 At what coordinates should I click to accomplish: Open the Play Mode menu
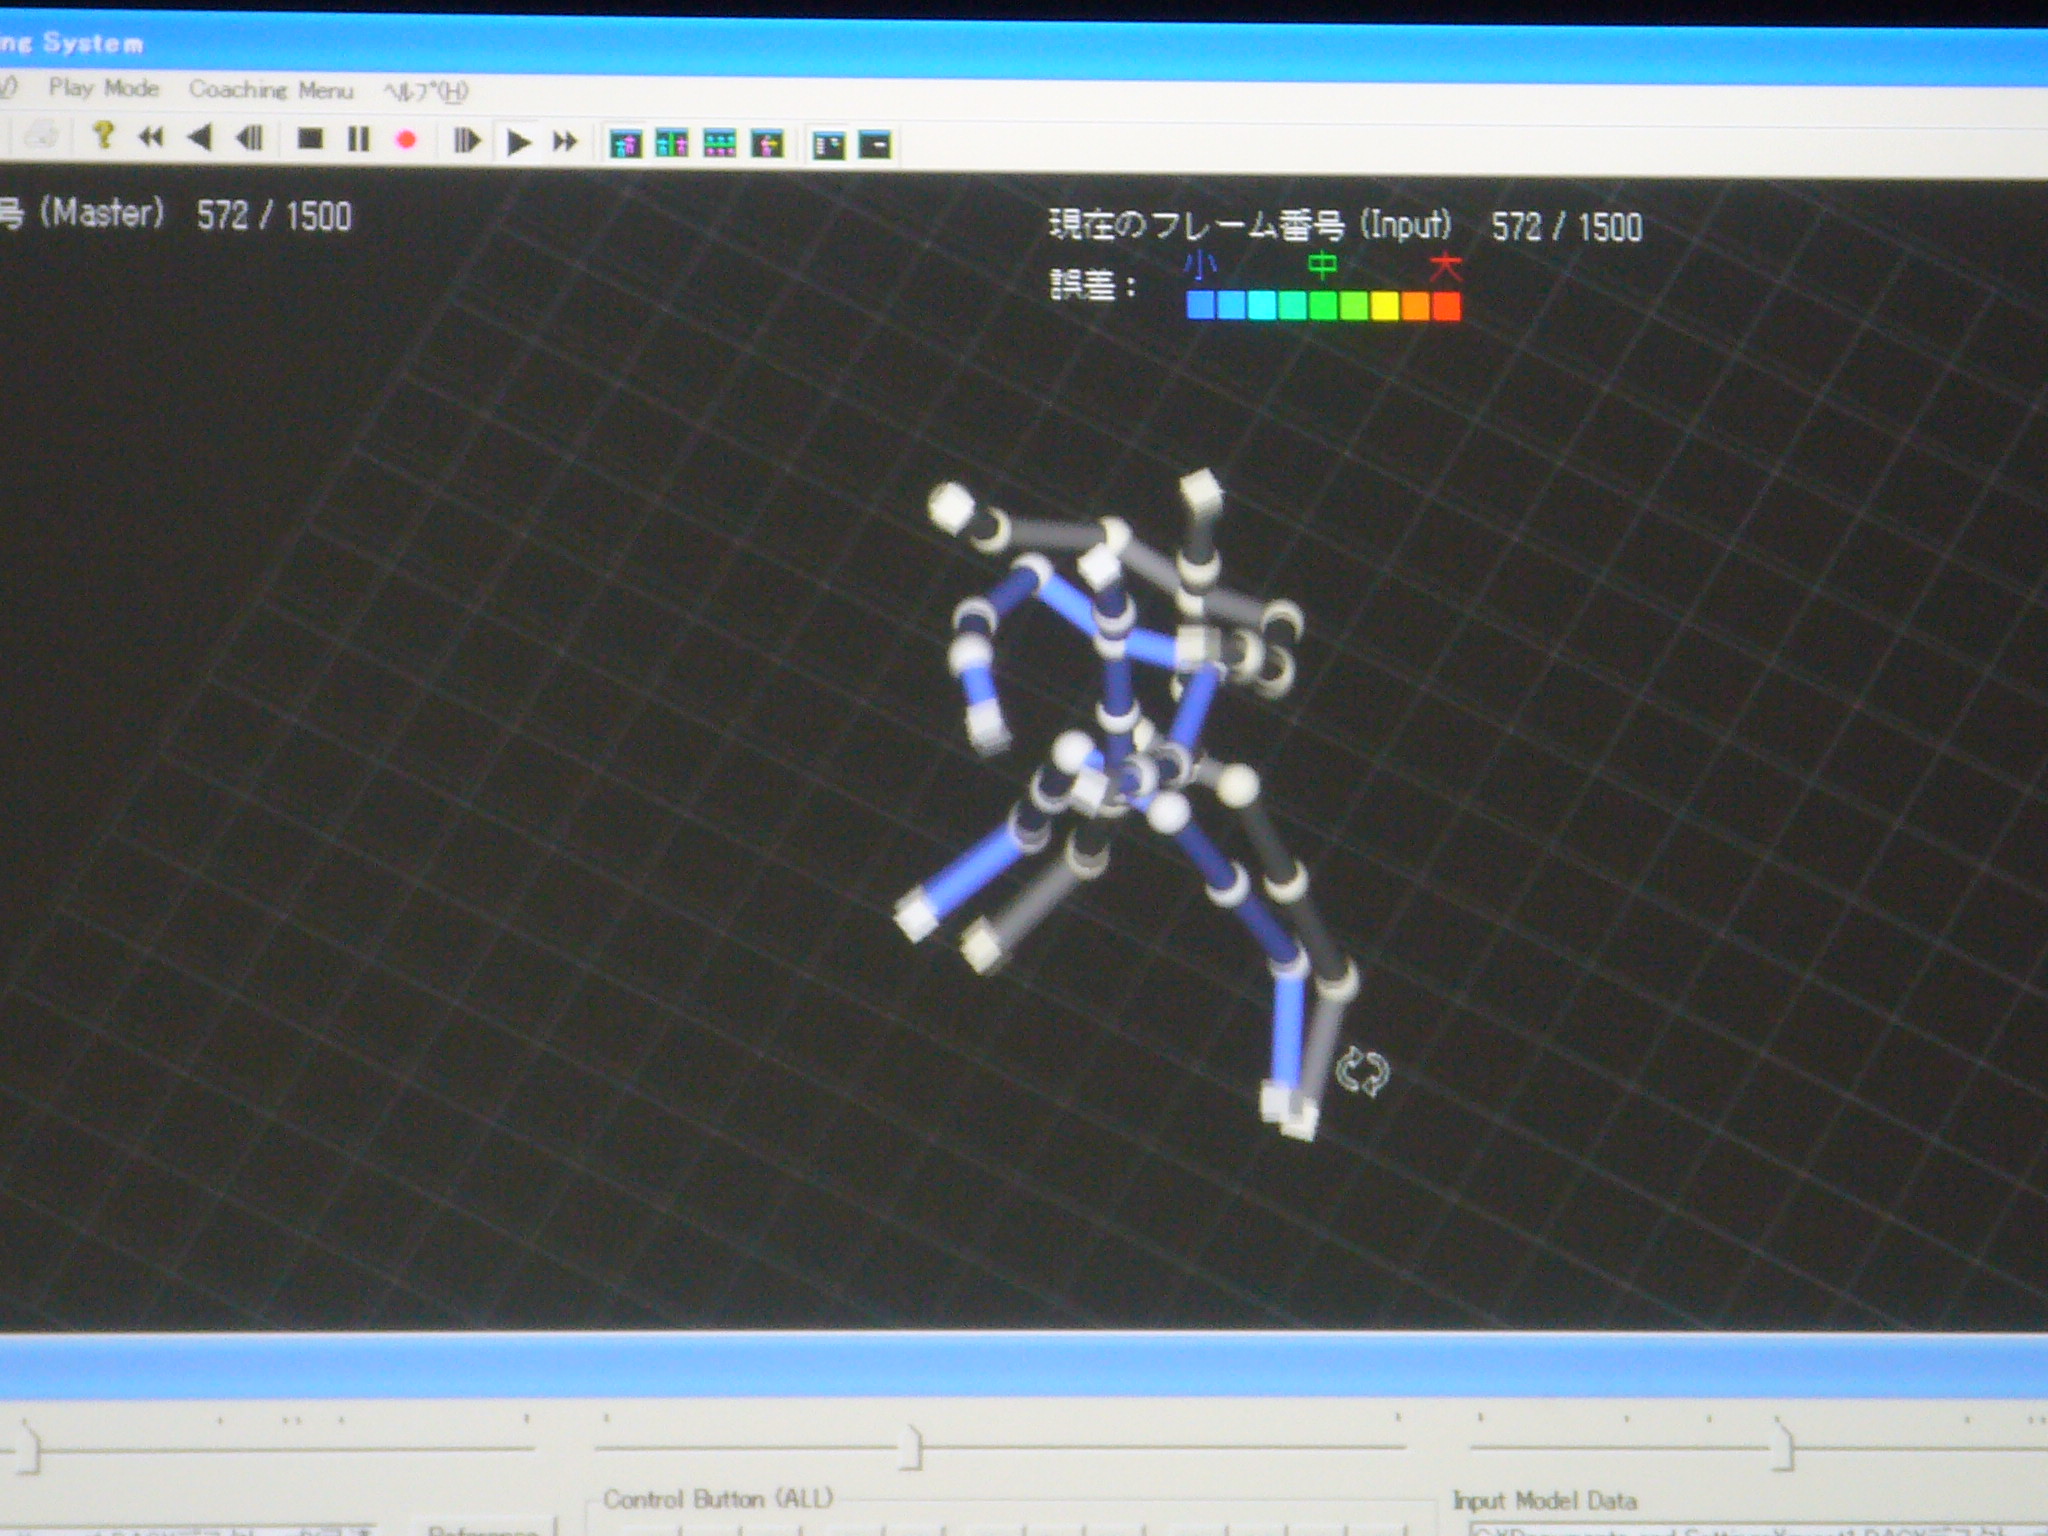click(103, 88)
